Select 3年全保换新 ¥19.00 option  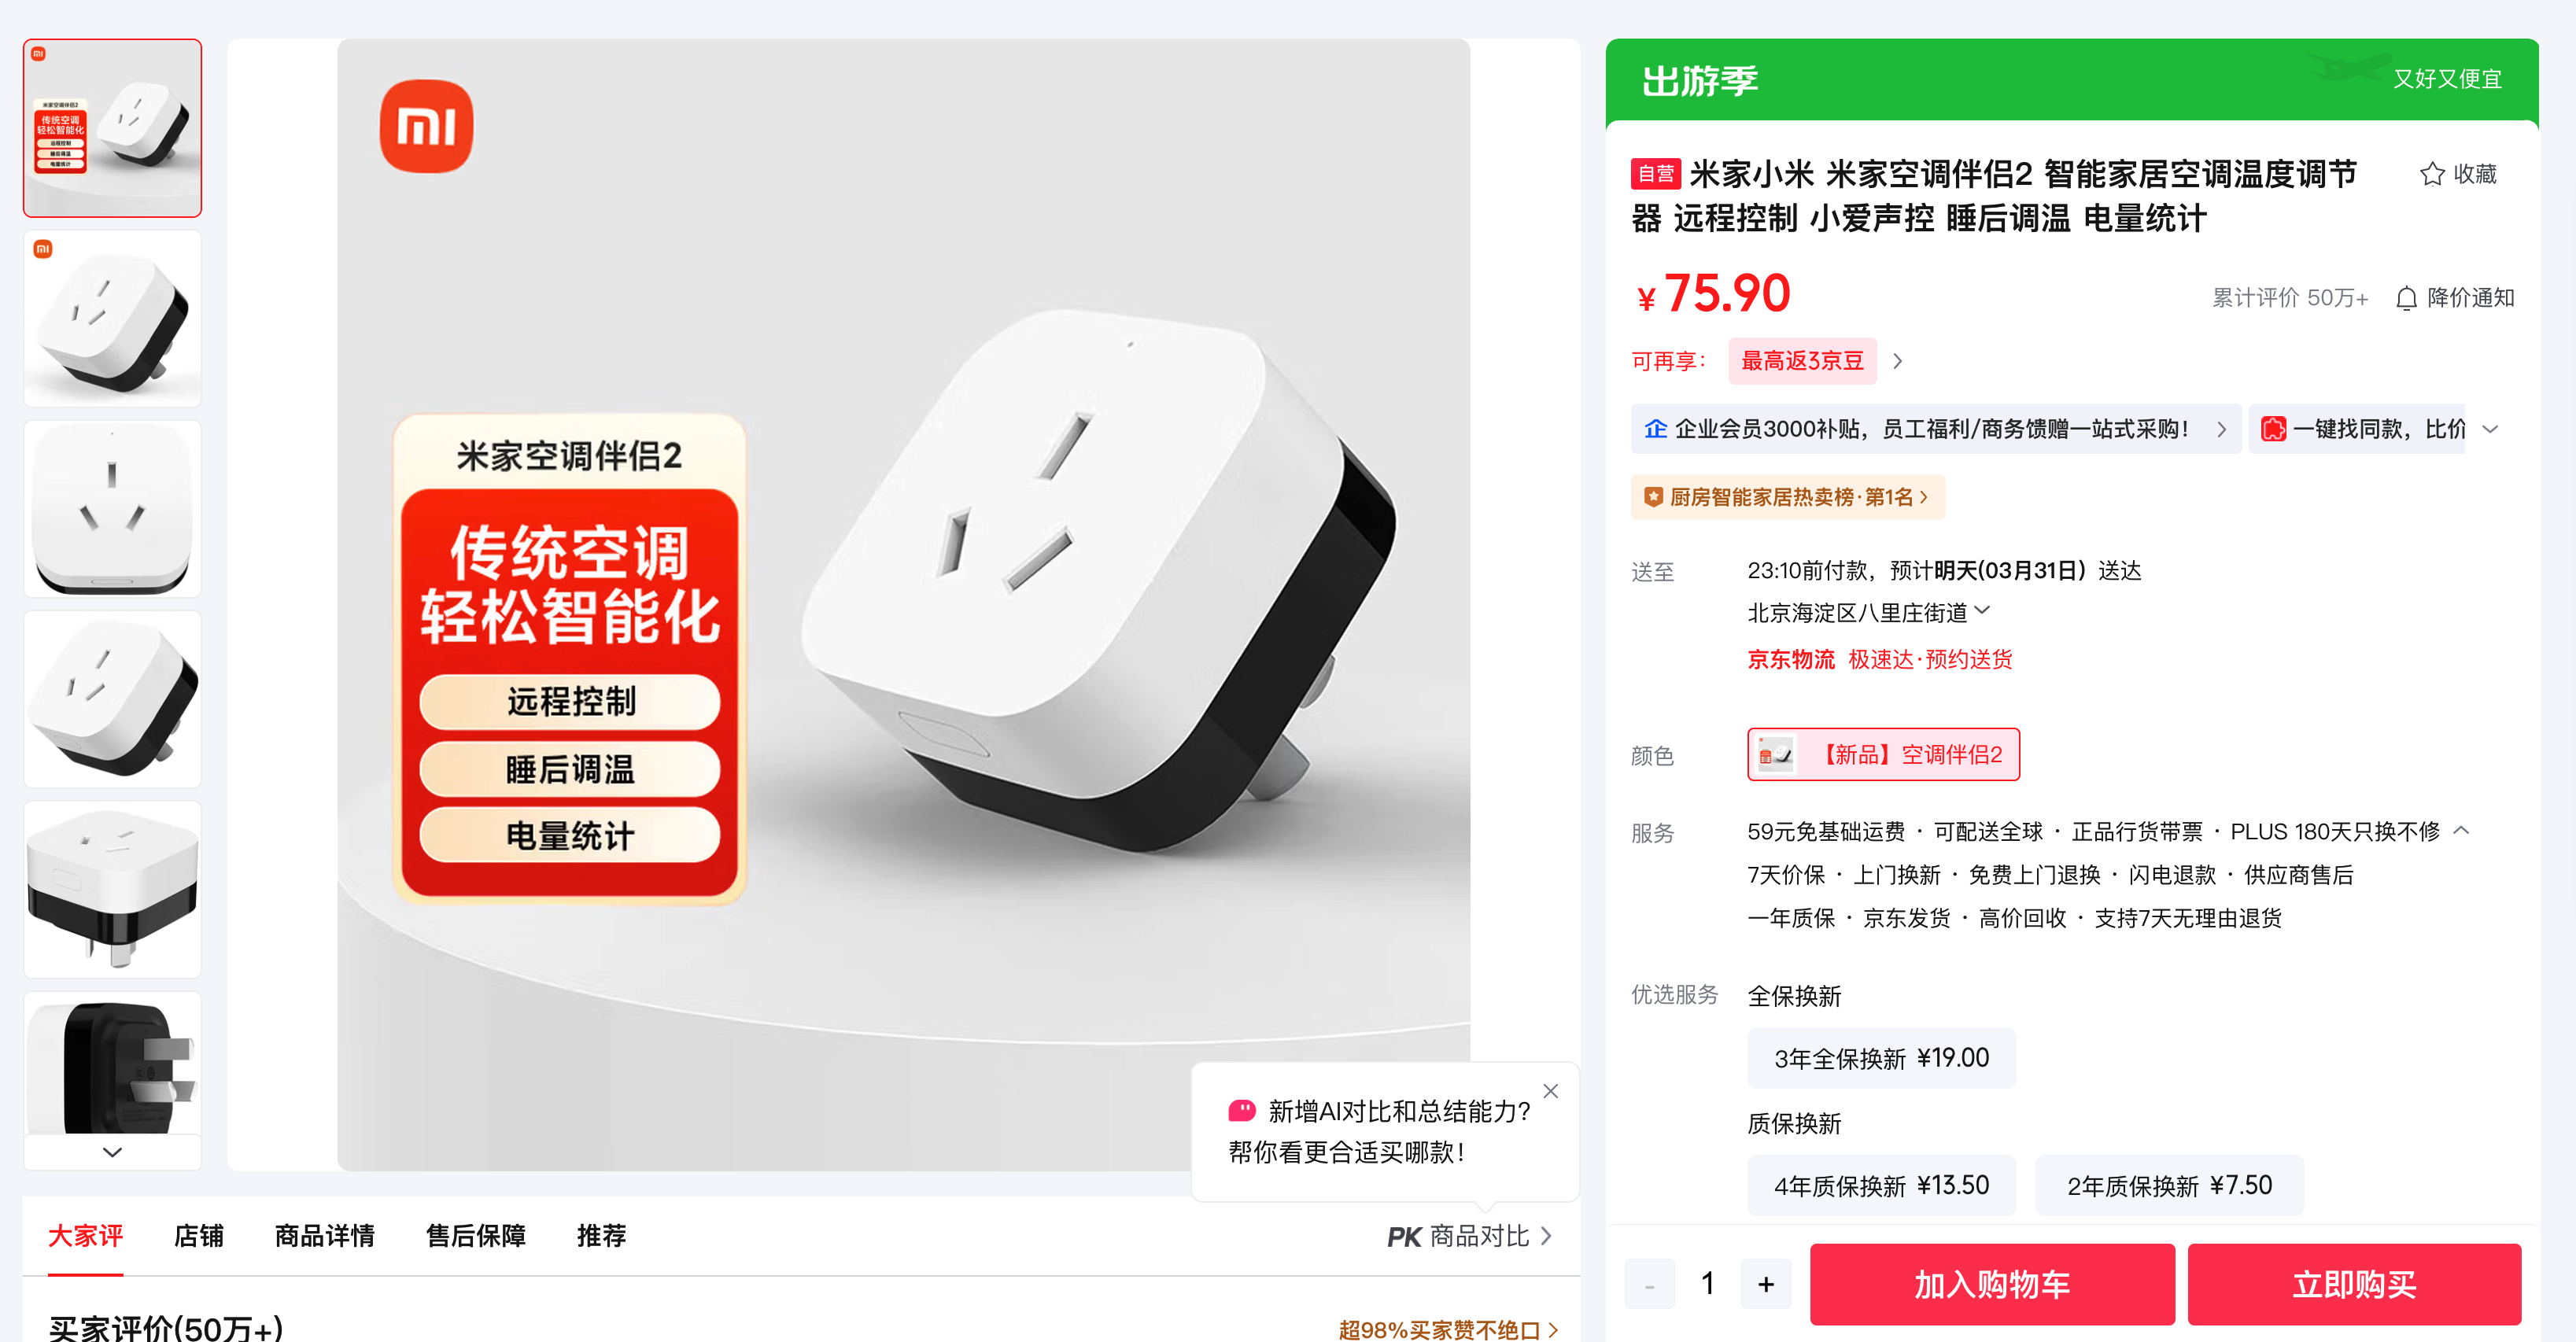(x=1881, y=1058)
